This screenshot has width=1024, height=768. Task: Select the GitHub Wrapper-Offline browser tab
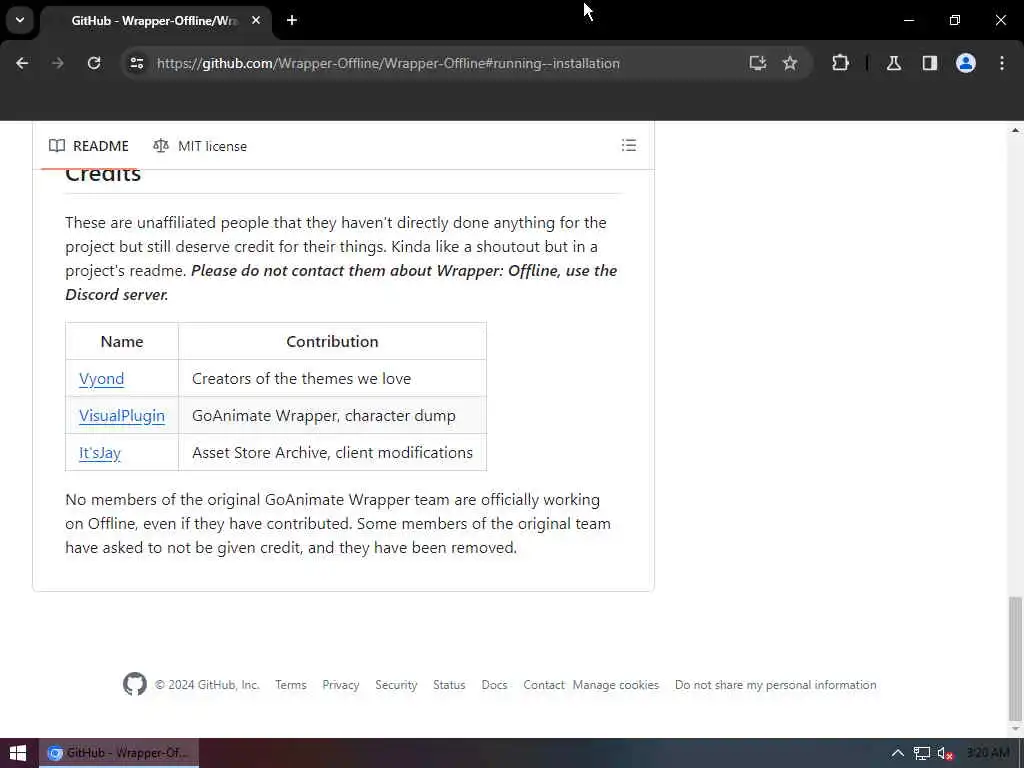(x=153, y=21)
